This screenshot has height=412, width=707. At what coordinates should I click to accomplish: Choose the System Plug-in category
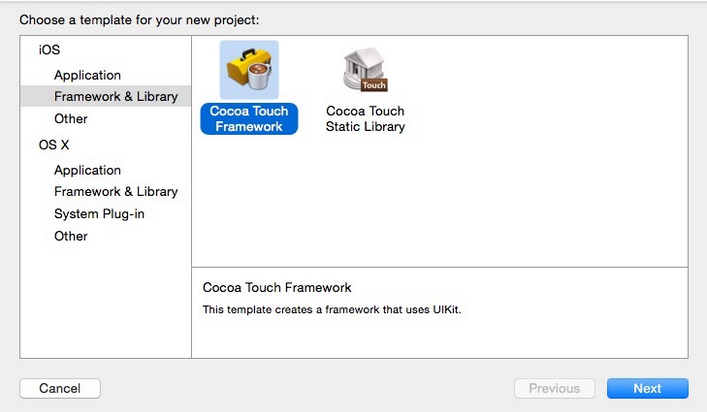coord(99,213)
